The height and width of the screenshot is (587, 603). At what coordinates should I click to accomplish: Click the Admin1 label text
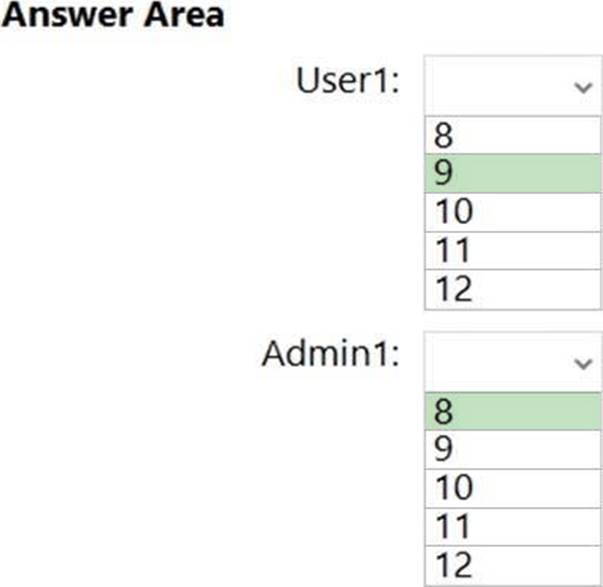coord(330,353)
